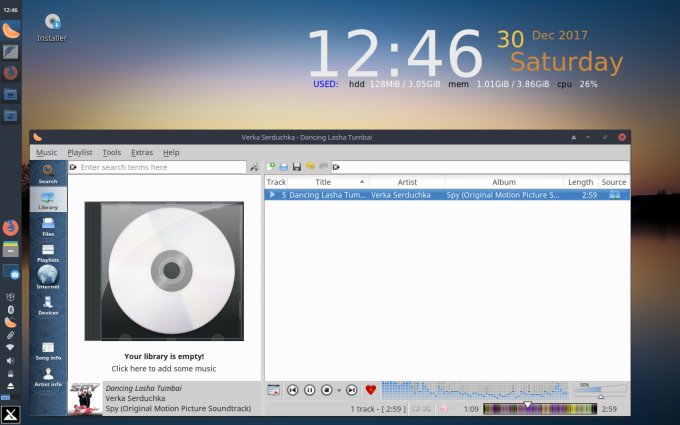Click the Clementine system tray icon

10,322
